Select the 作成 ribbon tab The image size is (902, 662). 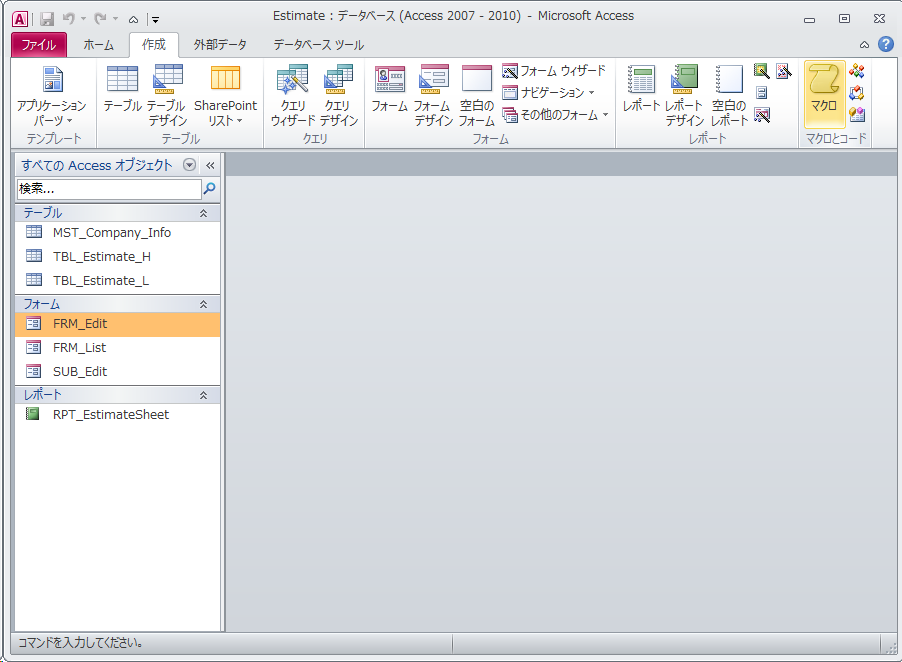pyautogui.click(x=154, y=45)
